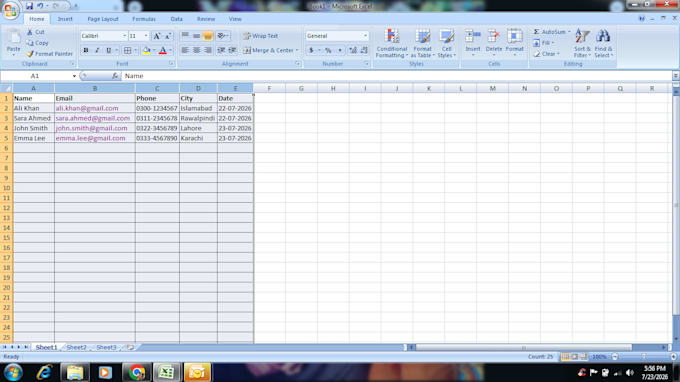Enable Wrap Text
This screenshot has width=680, height=382.
(x=261, y=36)
